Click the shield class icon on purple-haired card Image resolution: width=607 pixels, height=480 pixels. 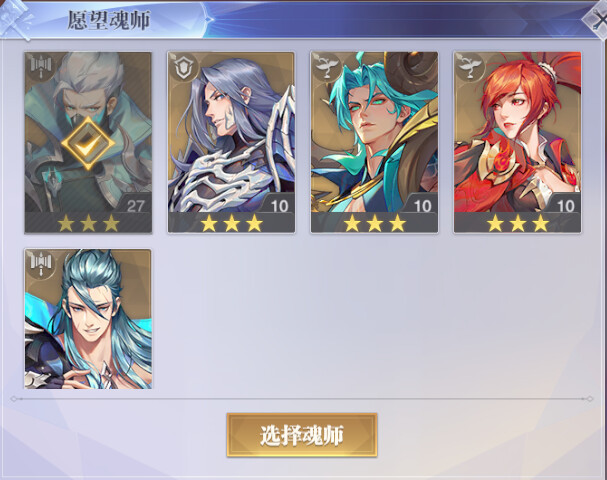184,68
